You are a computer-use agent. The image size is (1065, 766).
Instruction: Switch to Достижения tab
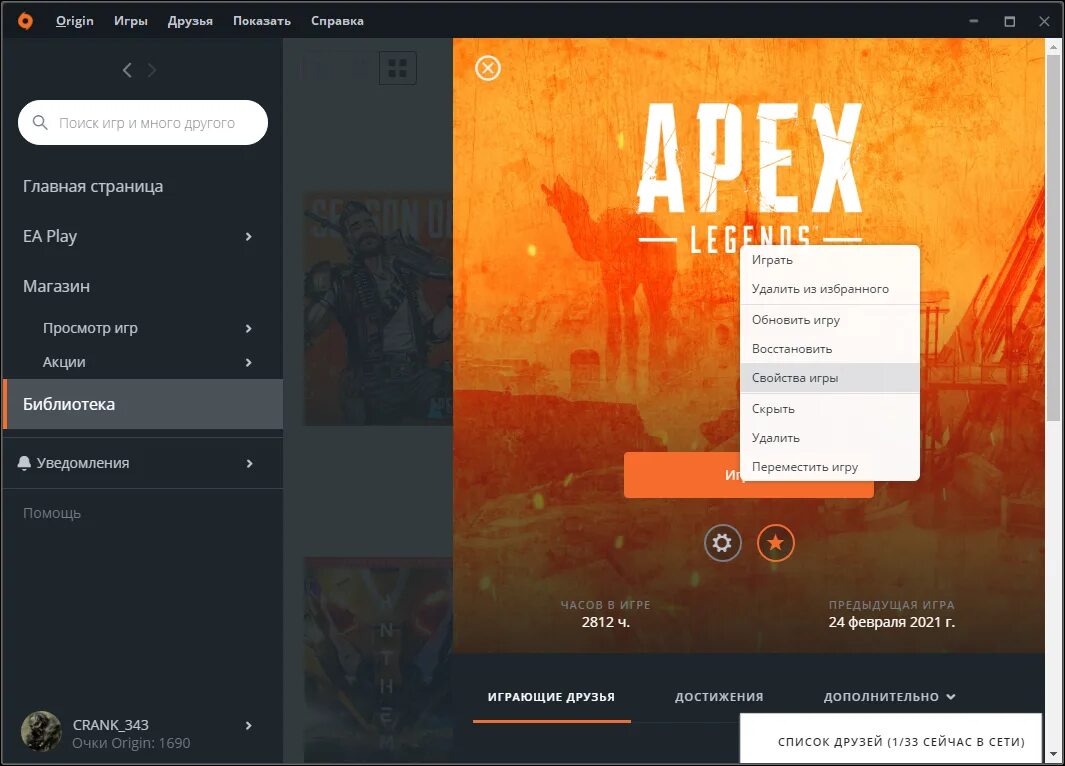click(x=719, y=697)
